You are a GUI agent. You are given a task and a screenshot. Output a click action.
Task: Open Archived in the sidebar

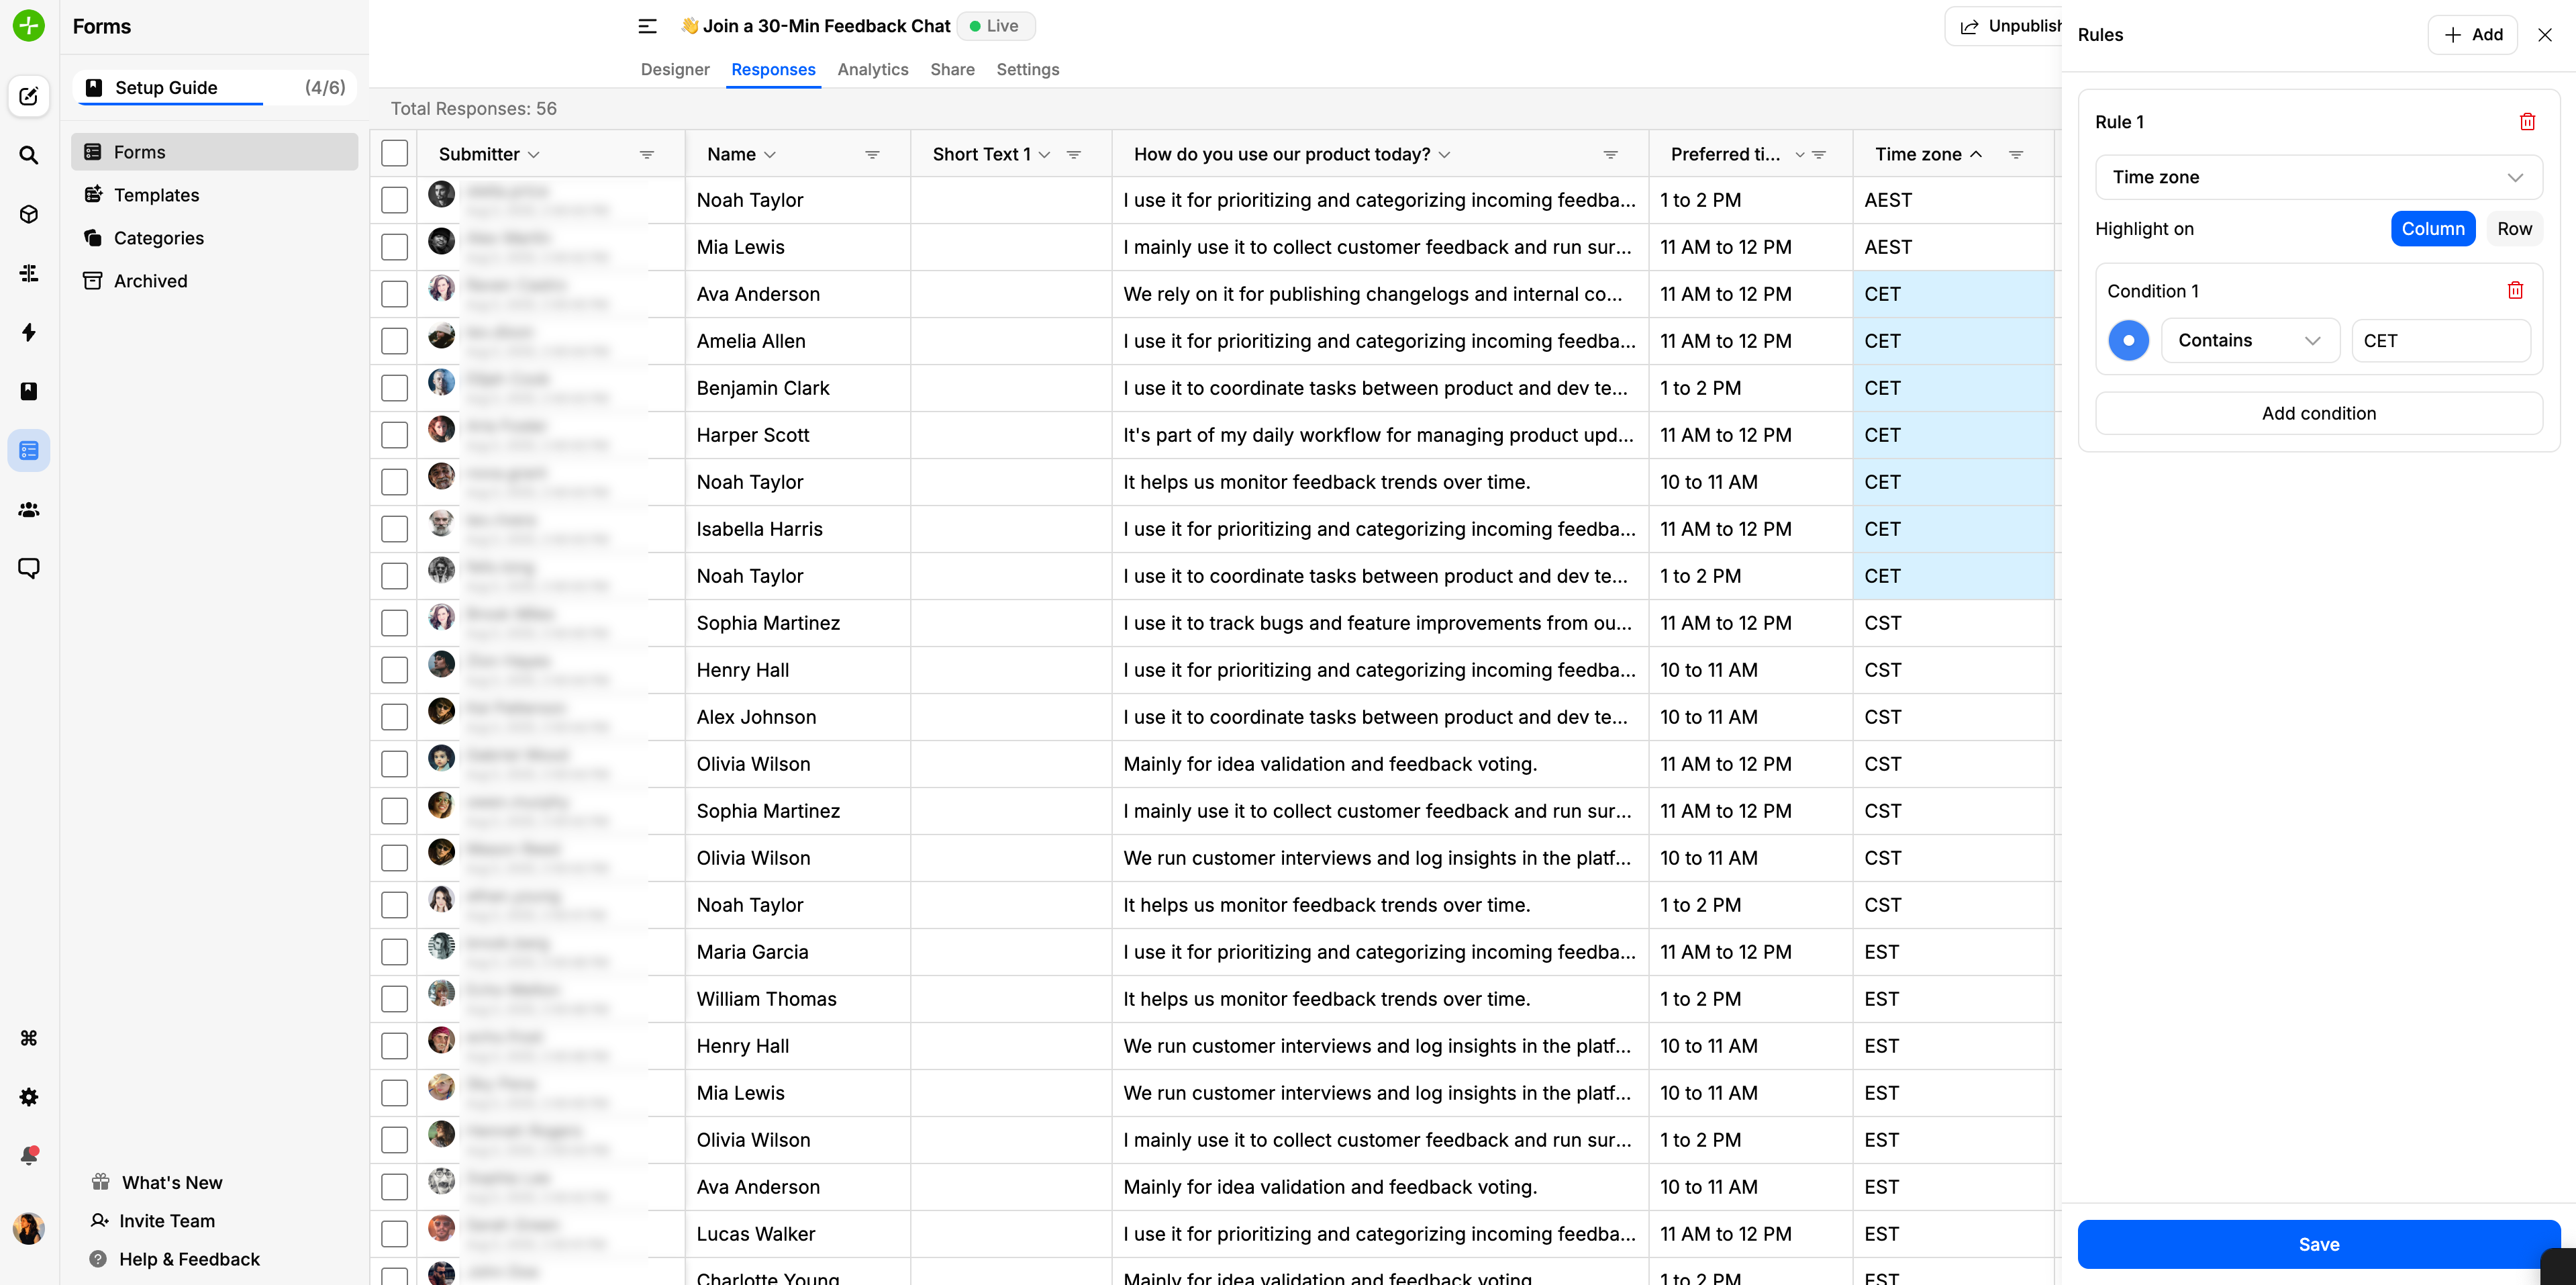(x=215, y=281)
